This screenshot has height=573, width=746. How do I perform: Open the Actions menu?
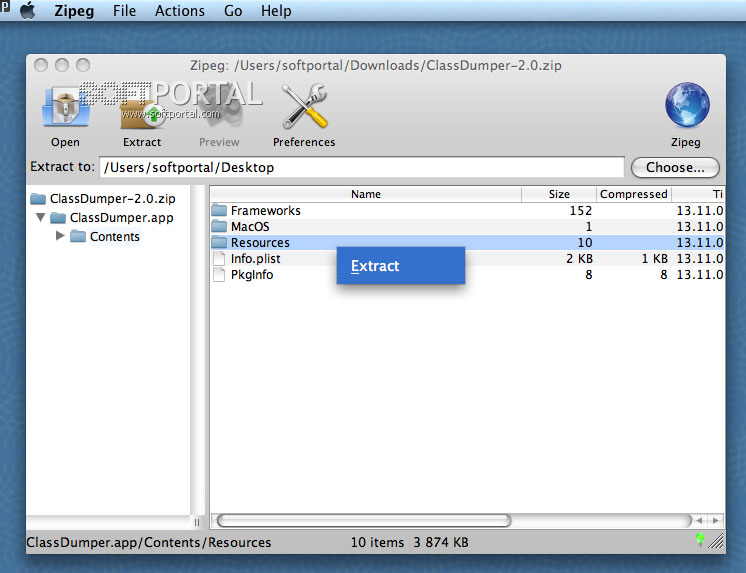179,10
